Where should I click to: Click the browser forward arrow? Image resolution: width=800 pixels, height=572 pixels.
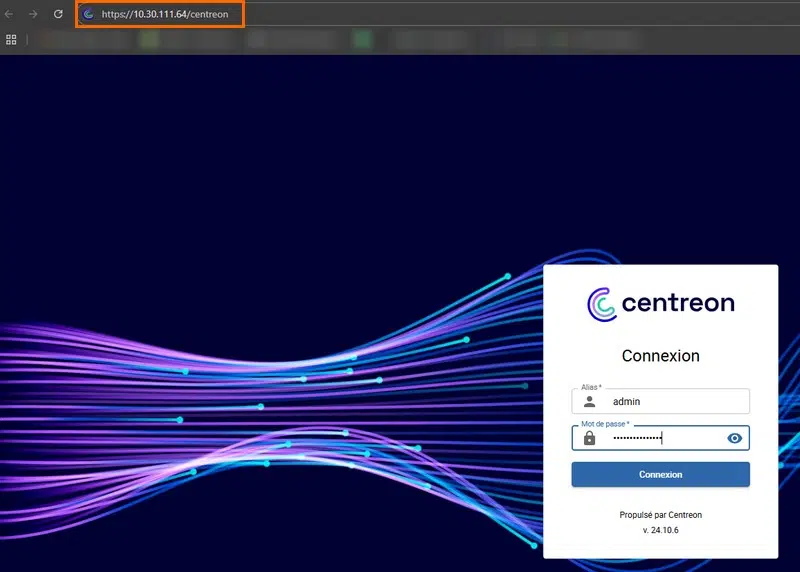(33, 14)
